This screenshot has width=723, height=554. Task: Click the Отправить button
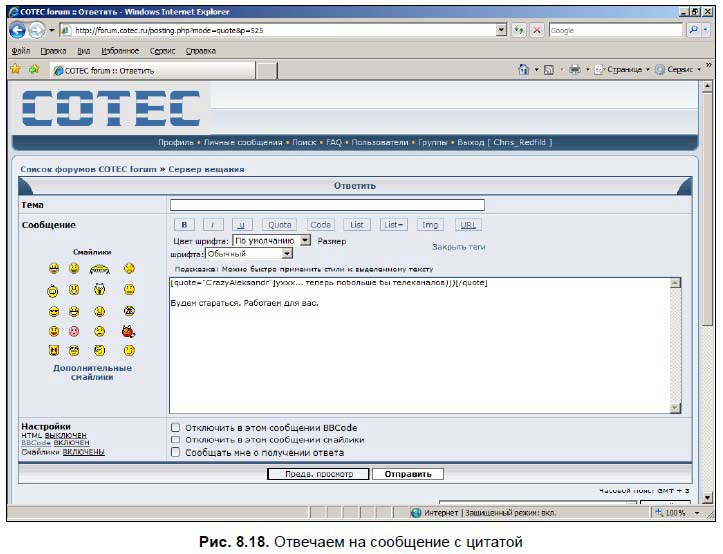(408, 474)
